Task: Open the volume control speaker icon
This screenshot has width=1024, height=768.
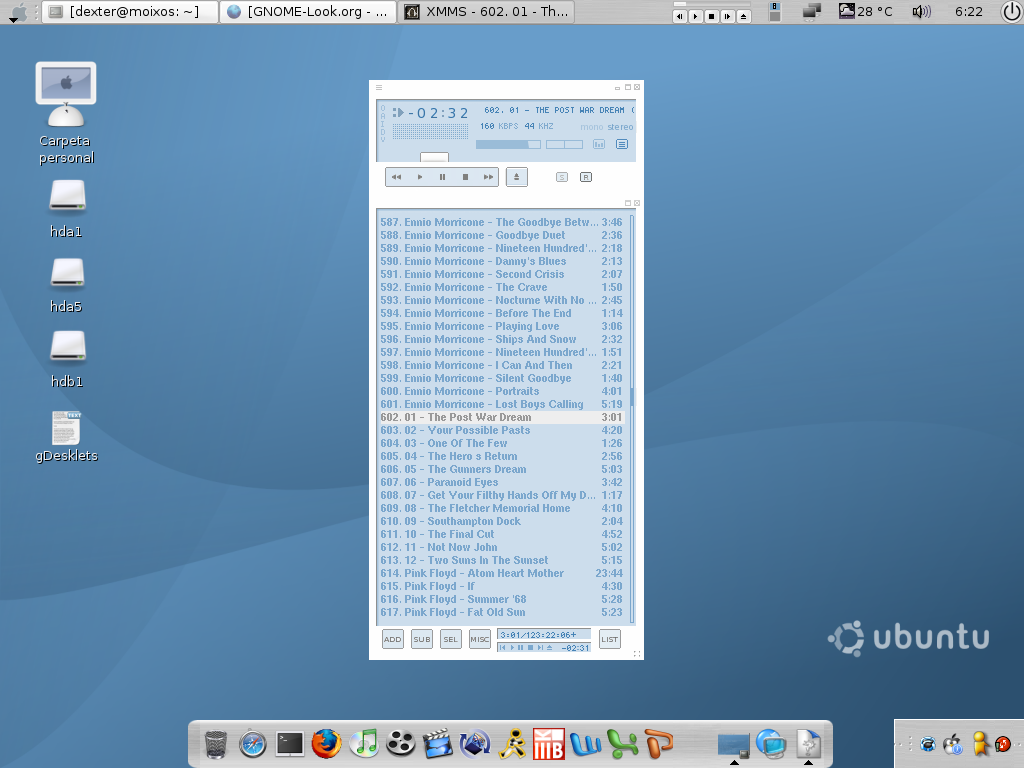Action: point(921,12)
